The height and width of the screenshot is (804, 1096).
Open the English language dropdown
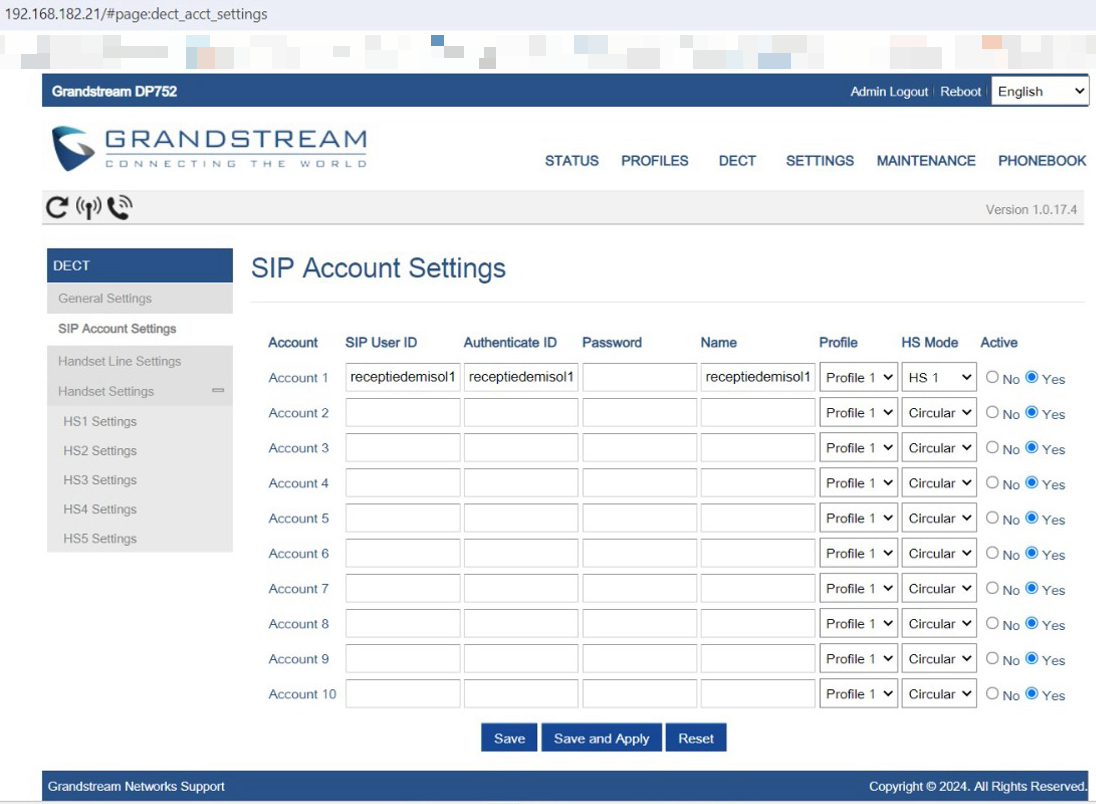tap(1040, 91)
